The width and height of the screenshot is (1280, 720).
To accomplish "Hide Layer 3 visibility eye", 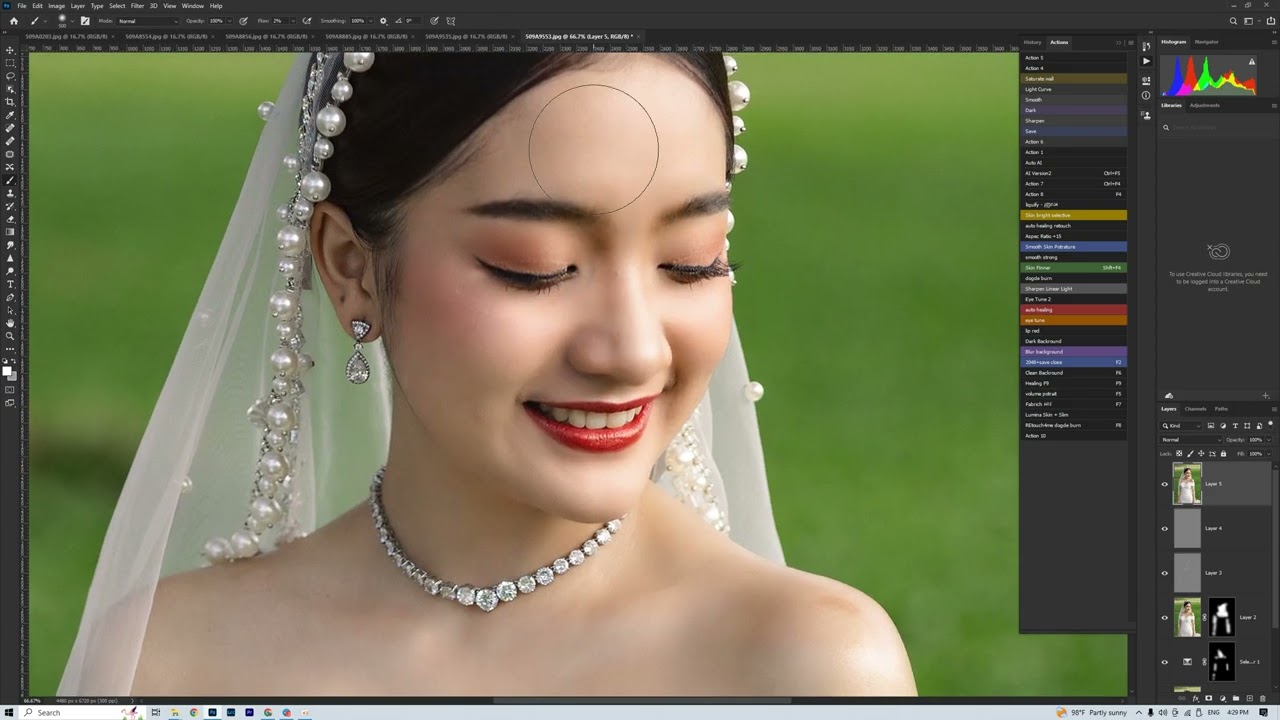I will coord(1164,573).
